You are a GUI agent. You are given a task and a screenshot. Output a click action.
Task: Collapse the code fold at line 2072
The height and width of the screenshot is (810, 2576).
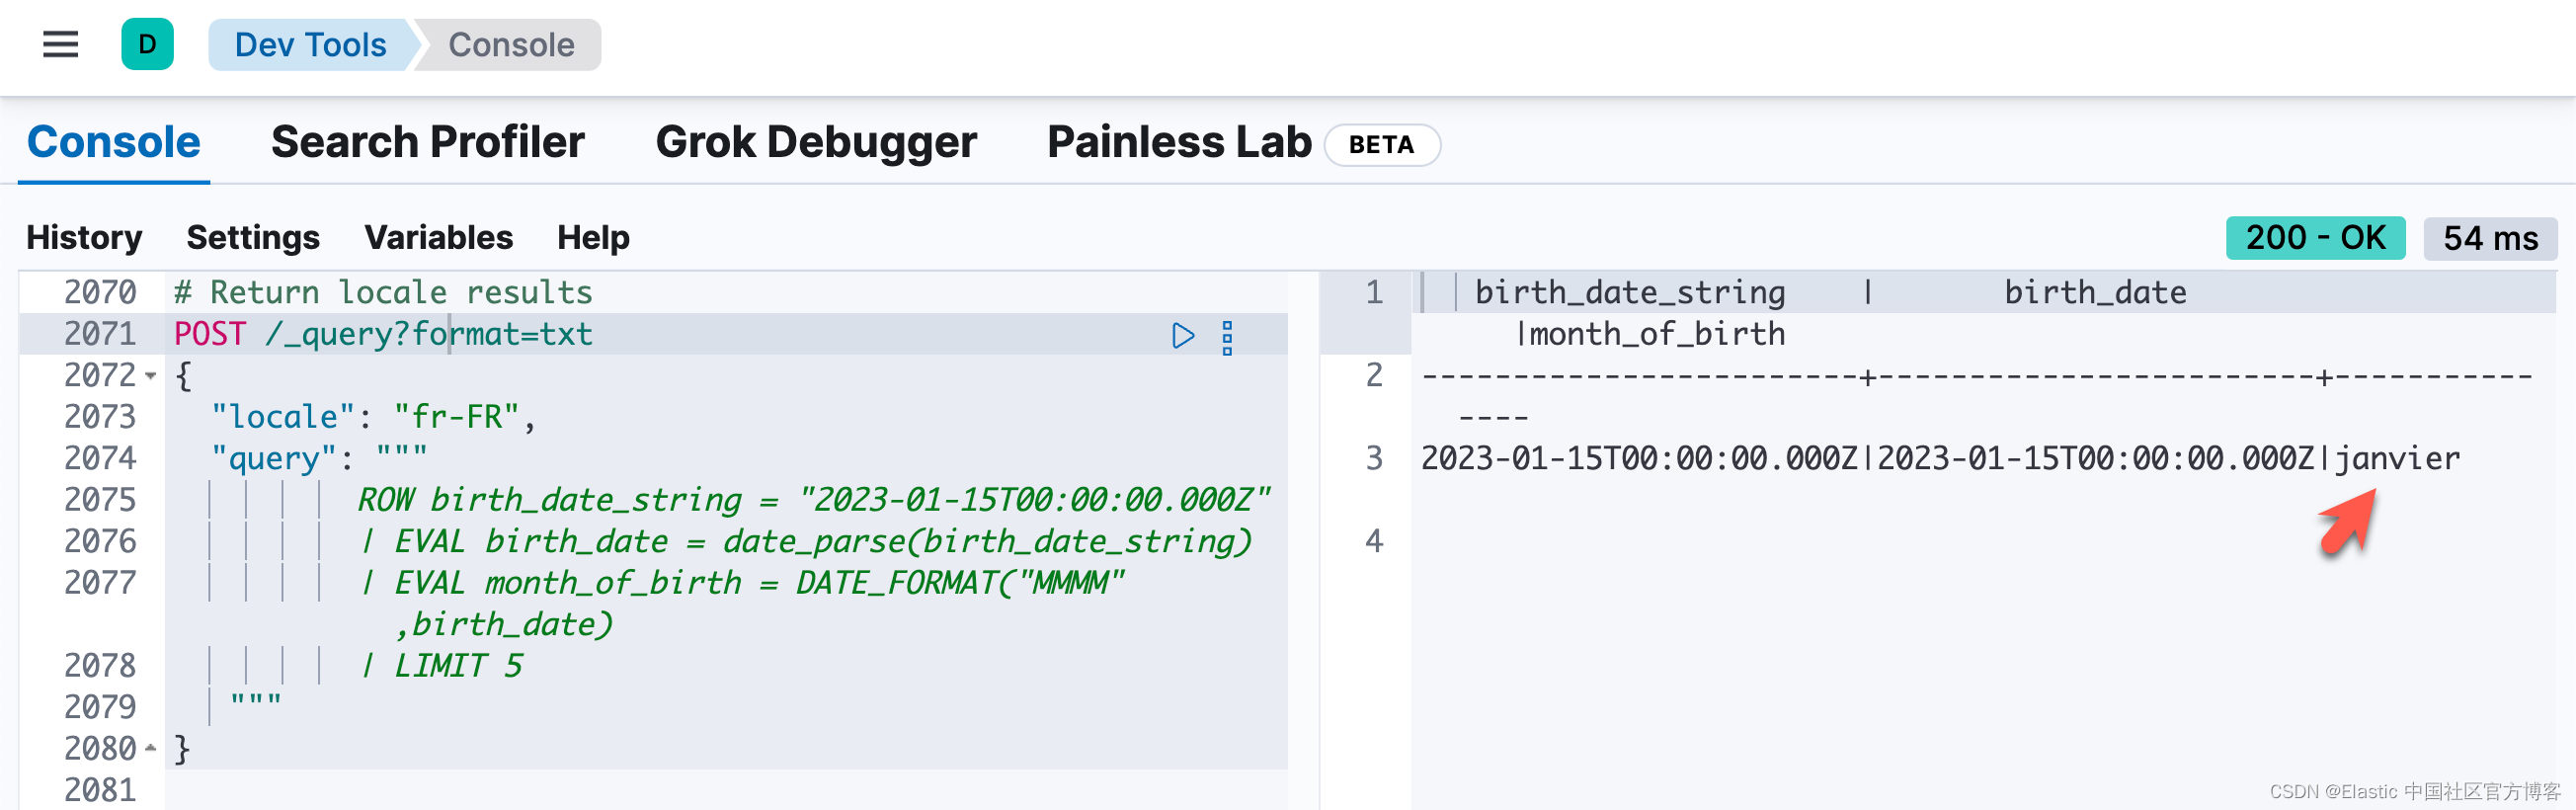click(151, 376)
